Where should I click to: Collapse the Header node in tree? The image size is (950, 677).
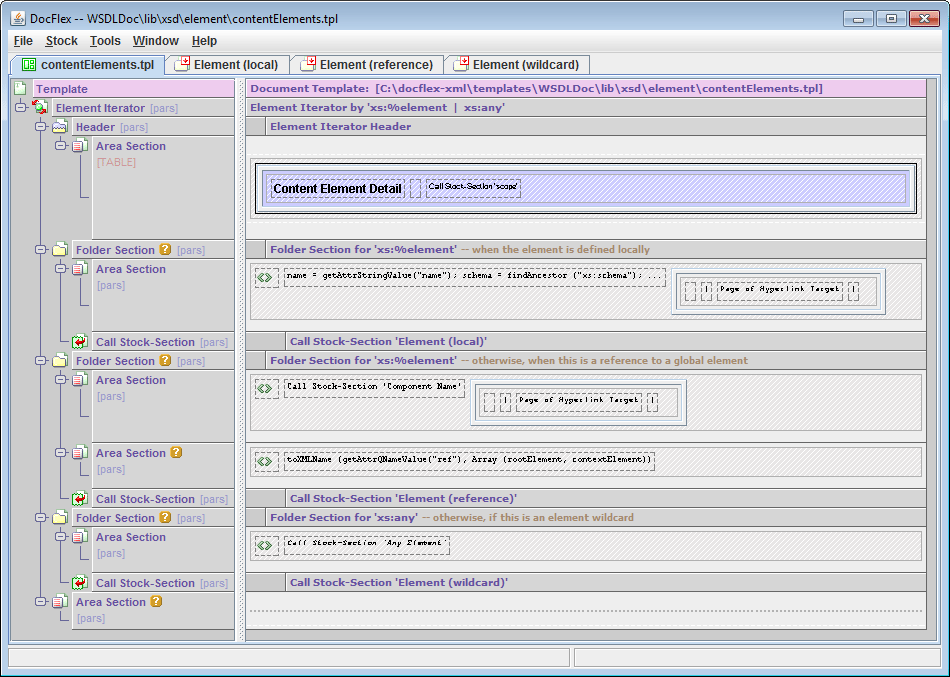41,127
